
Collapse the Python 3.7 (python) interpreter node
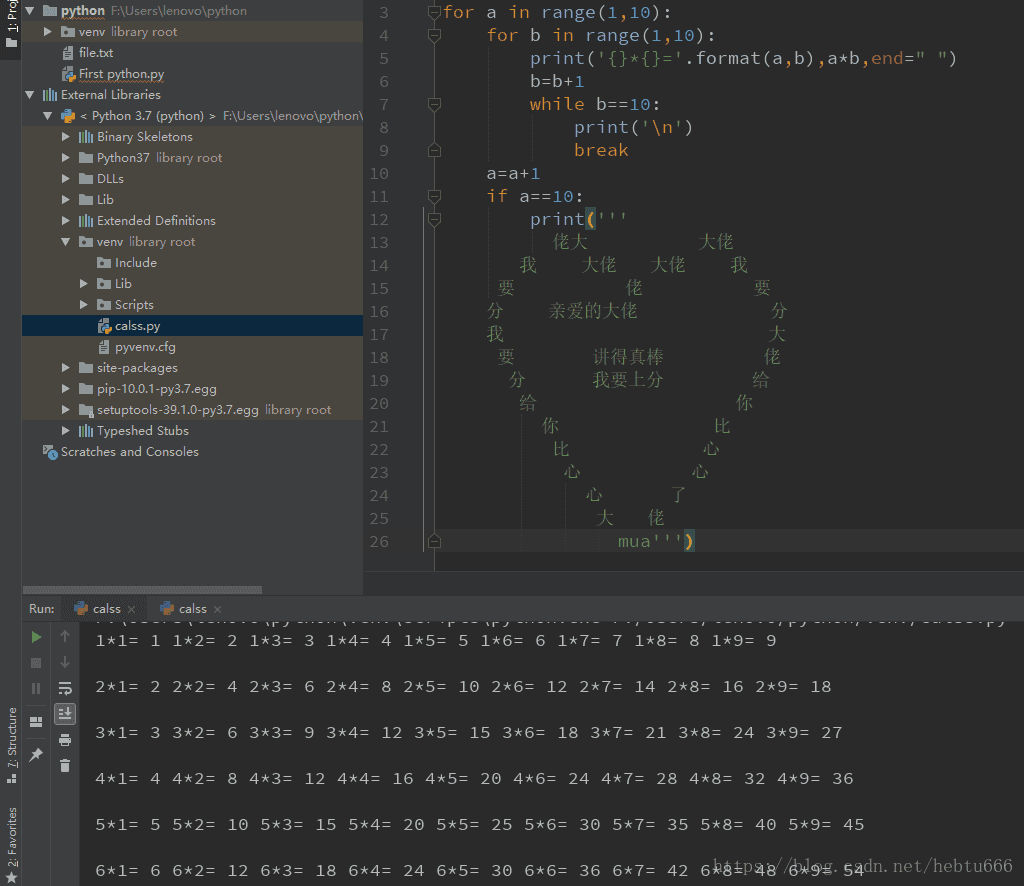47,116
